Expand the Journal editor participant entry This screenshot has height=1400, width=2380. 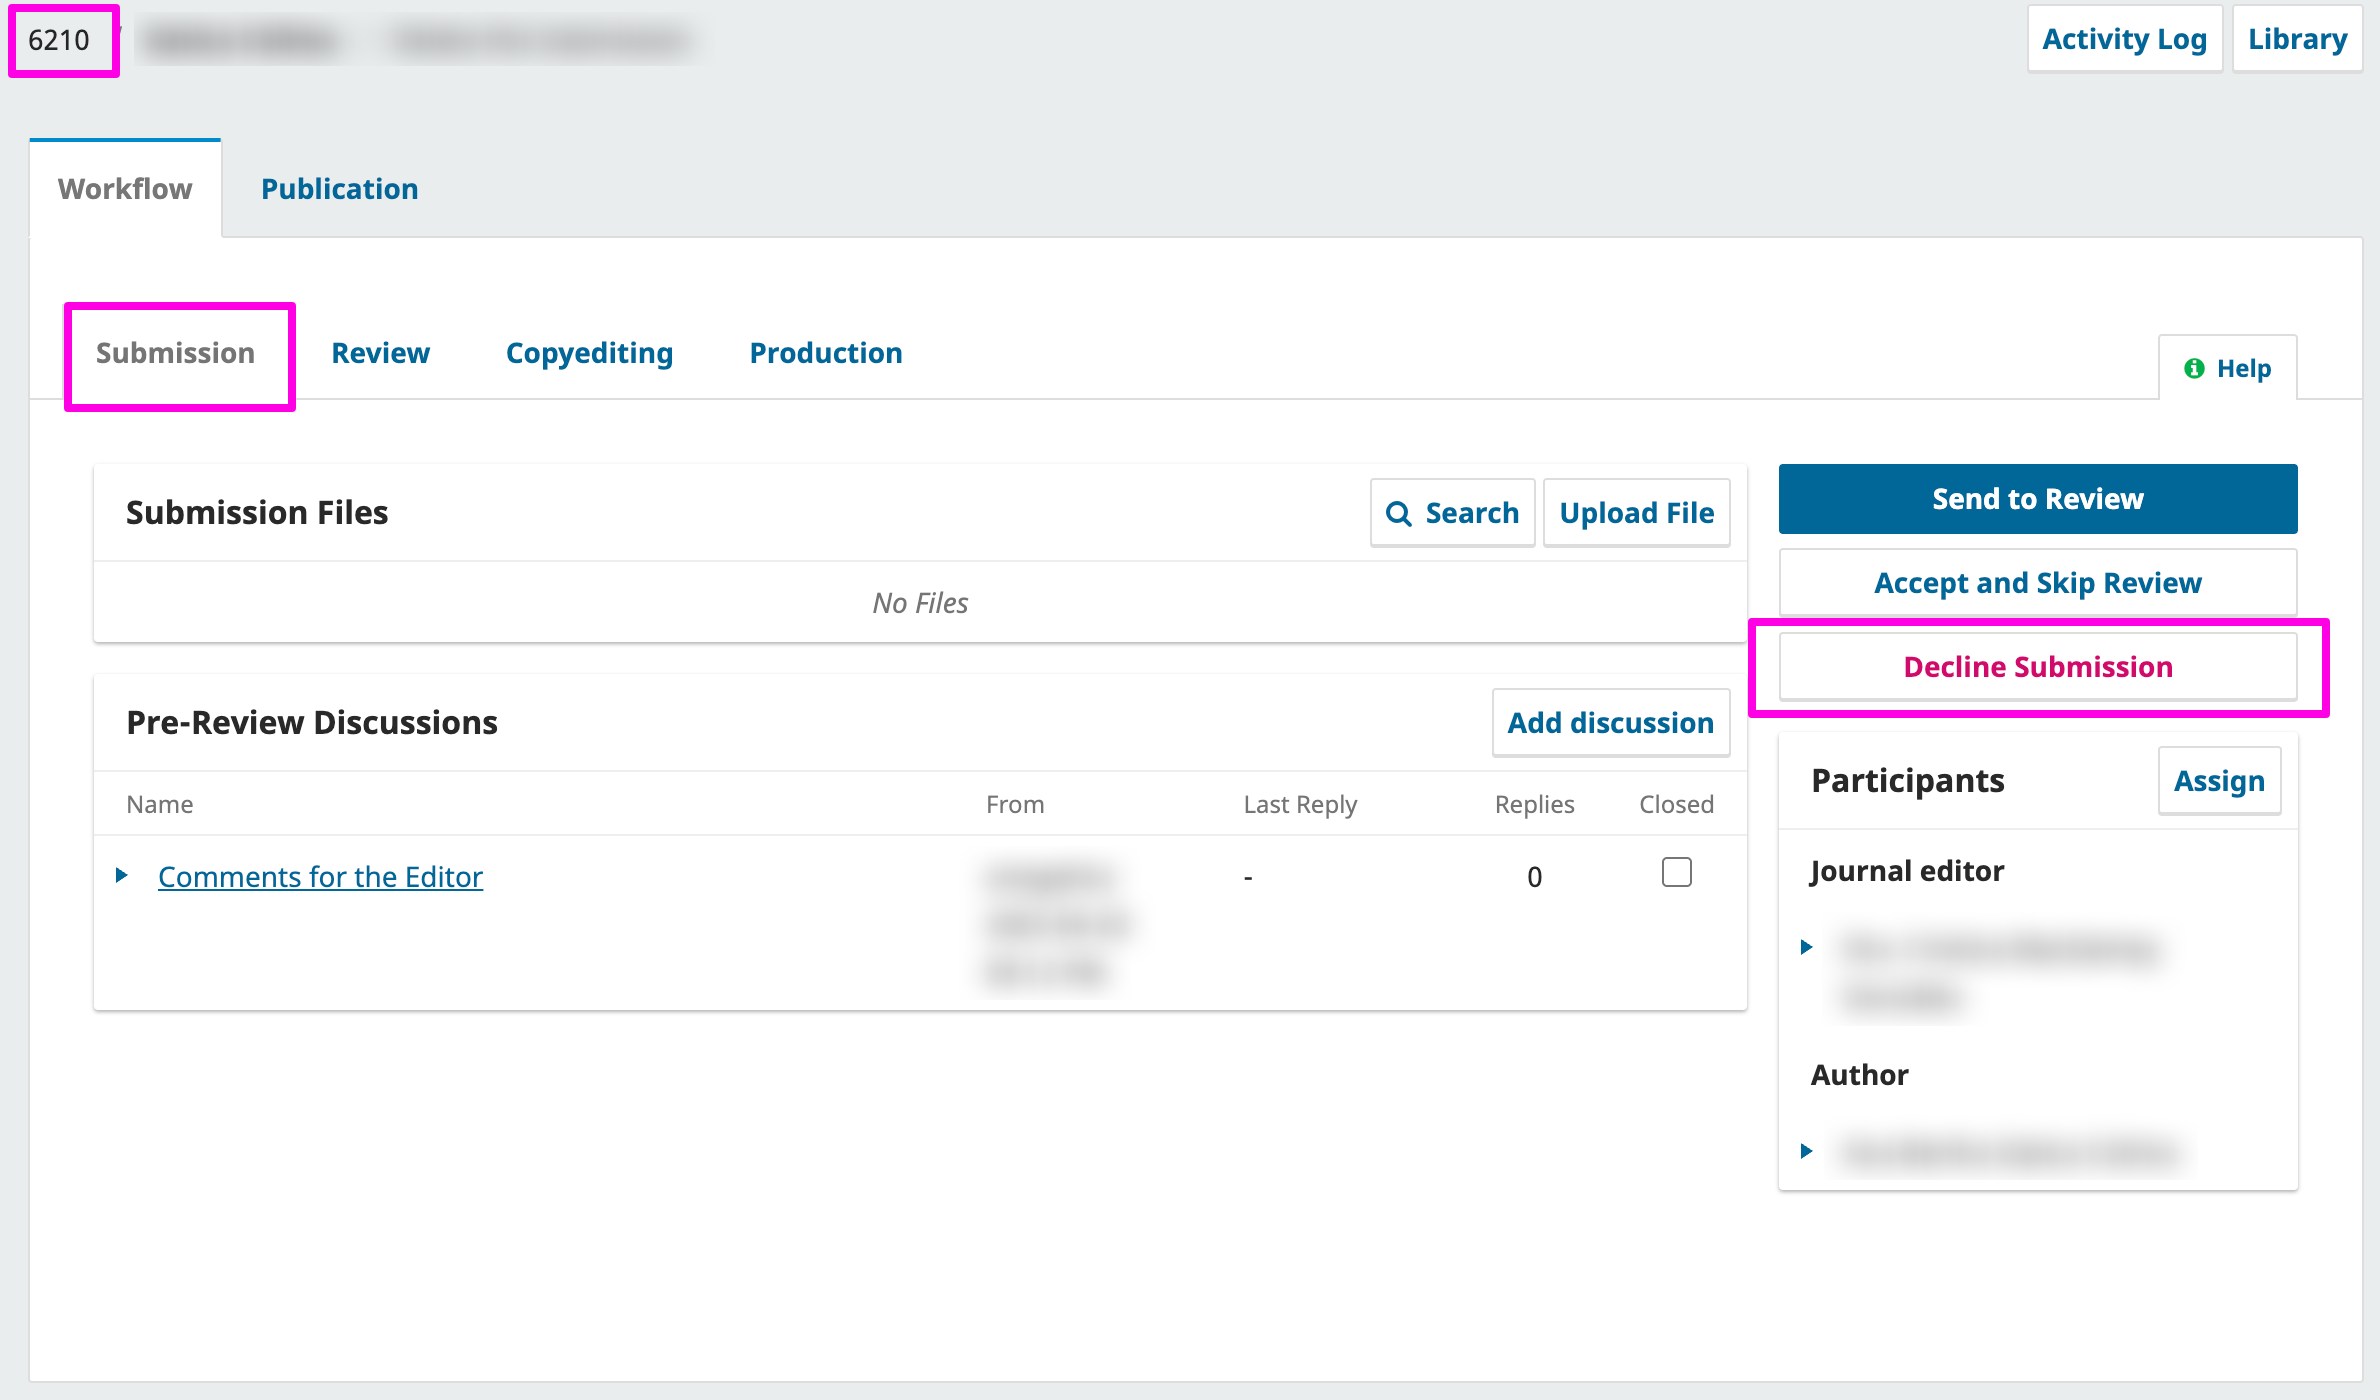(x=1806, y=946)
